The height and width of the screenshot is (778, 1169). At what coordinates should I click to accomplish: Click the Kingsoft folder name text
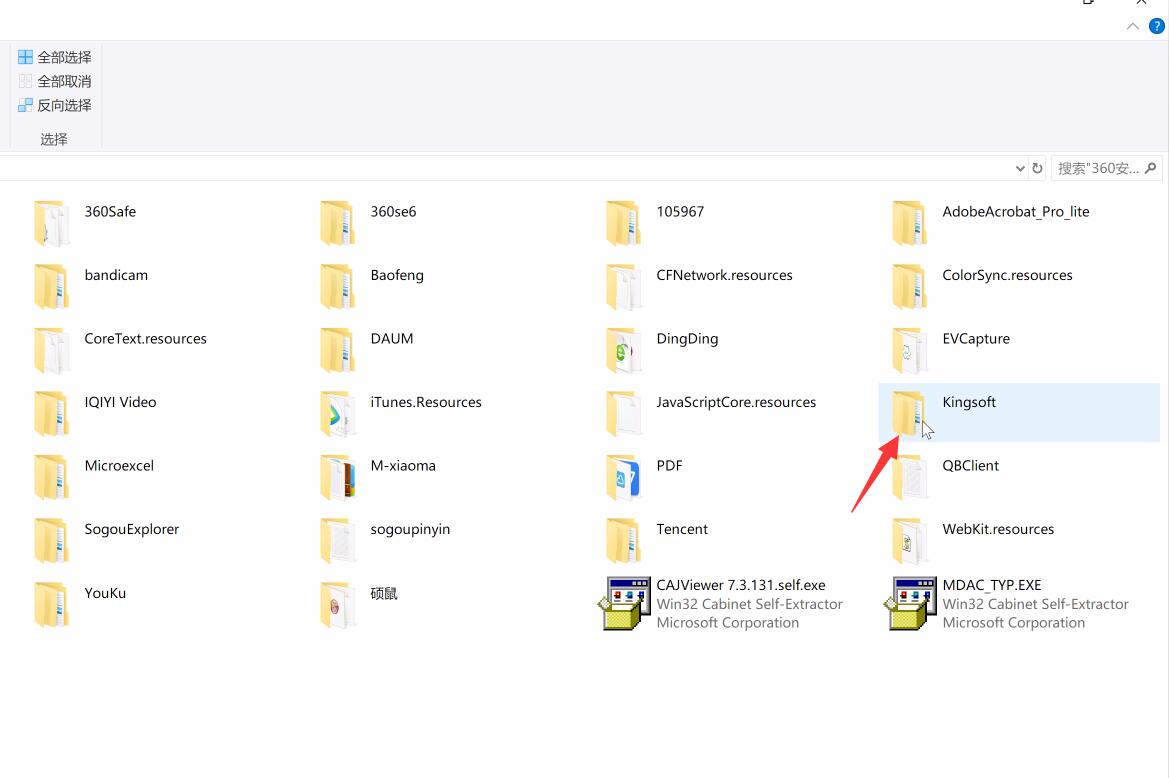(x=968, y=402)
